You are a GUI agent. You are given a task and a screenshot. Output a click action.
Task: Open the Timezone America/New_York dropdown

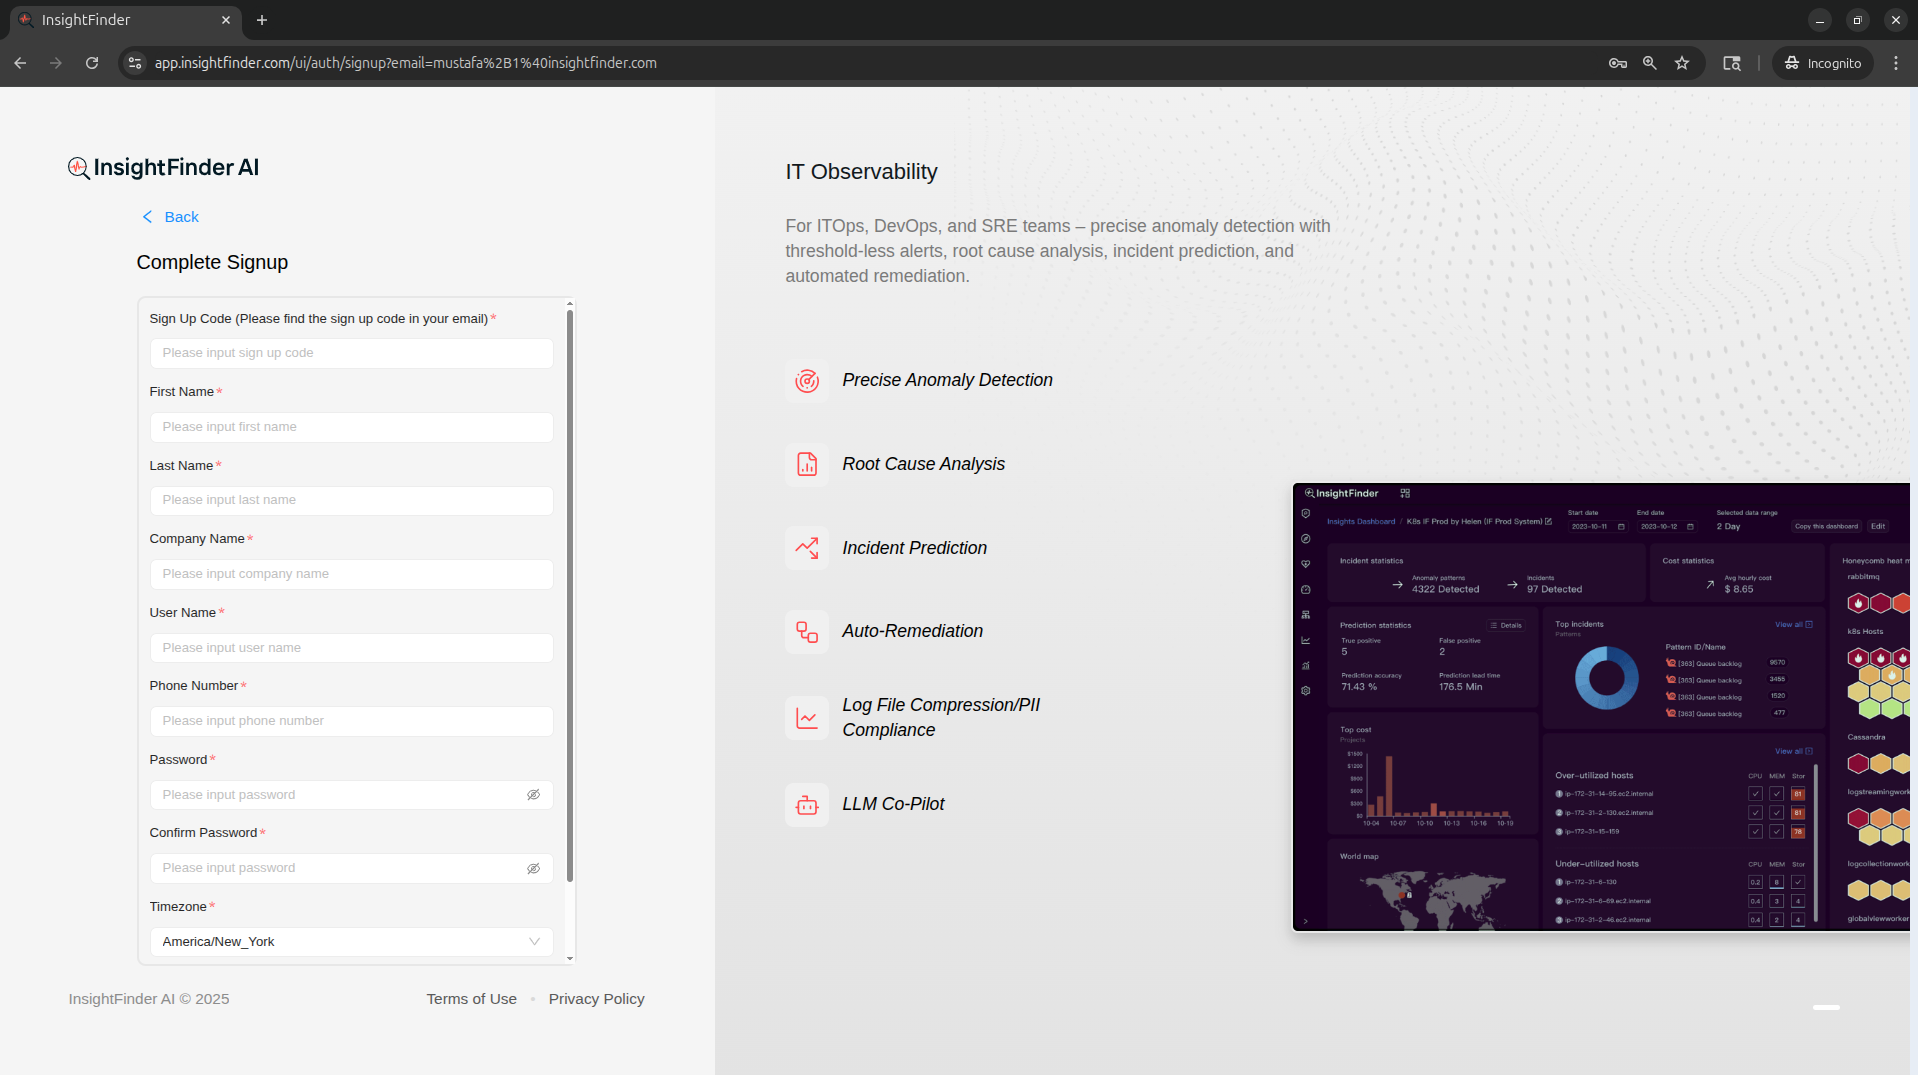point(351,942)
